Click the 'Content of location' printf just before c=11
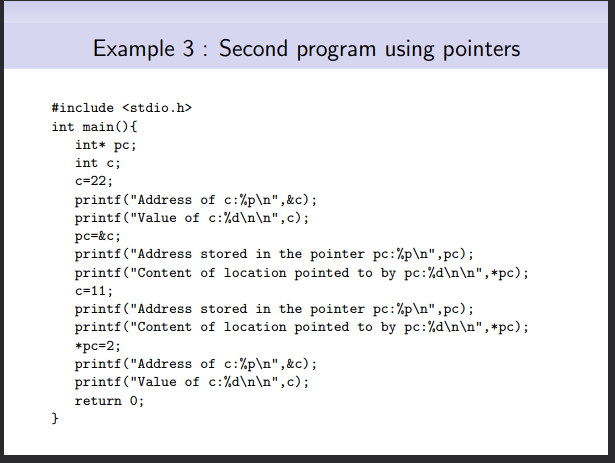 click(x=302, y=273)
